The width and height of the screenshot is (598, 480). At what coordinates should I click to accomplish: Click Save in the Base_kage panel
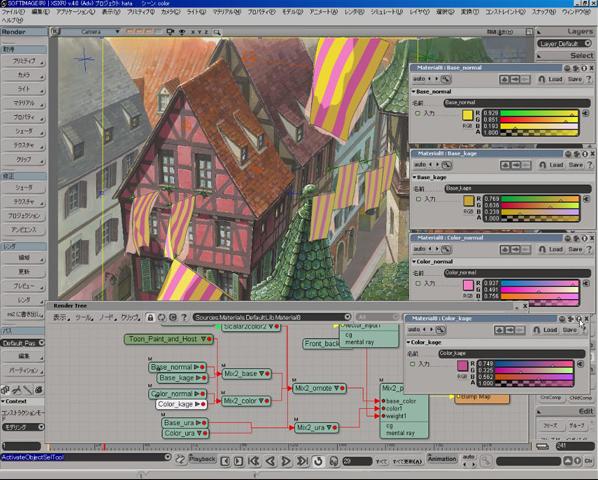coord(576,165)
